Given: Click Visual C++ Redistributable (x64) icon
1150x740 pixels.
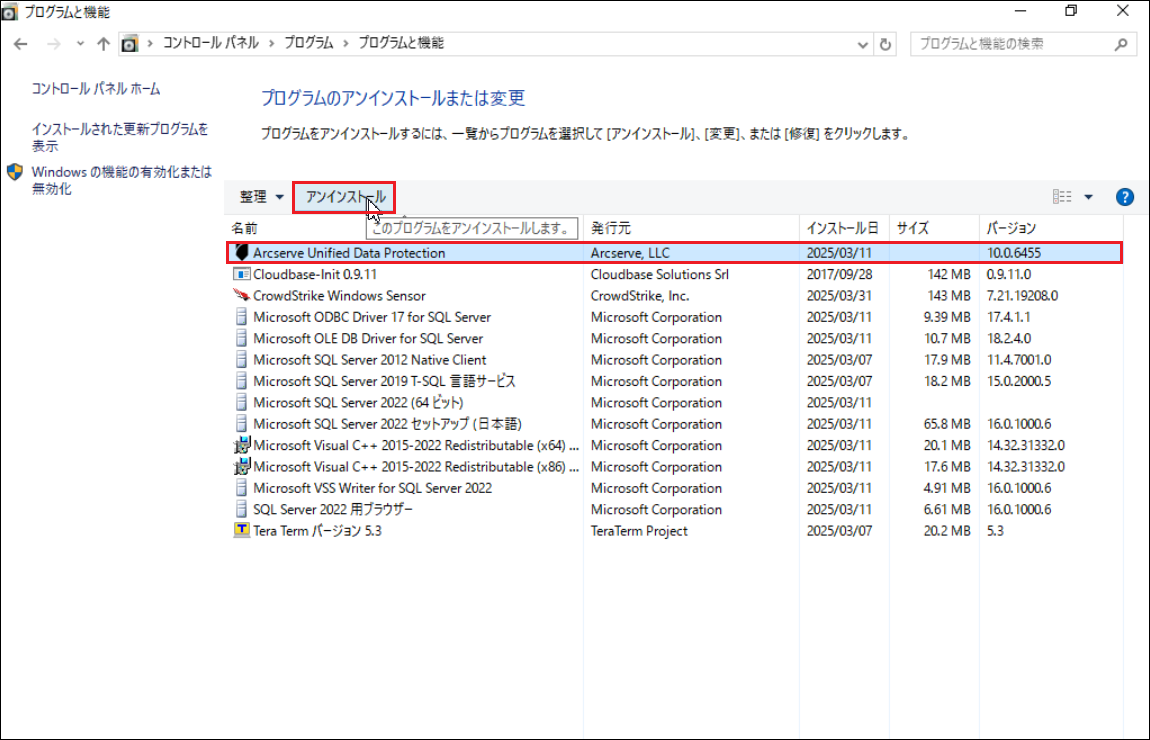Looking at the screenshot, I should coord(241,445).
